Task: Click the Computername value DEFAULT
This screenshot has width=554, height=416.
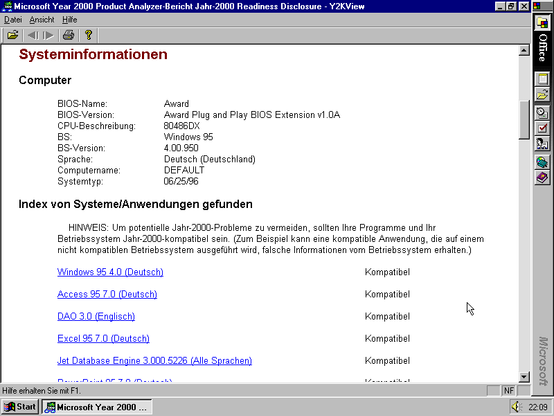Action: click(184, 170)
